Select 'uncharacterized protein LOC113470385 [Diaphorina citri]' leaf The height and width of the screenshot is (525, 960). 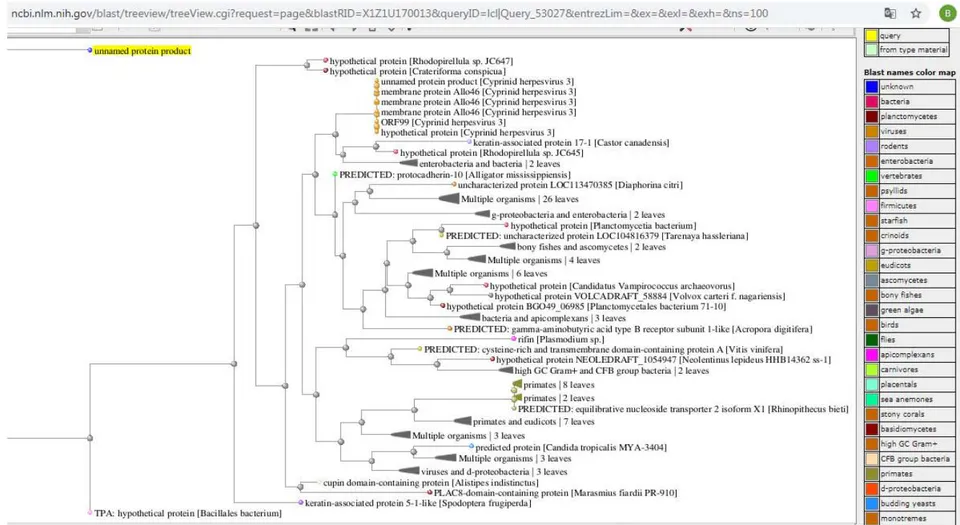coord(570,185)
